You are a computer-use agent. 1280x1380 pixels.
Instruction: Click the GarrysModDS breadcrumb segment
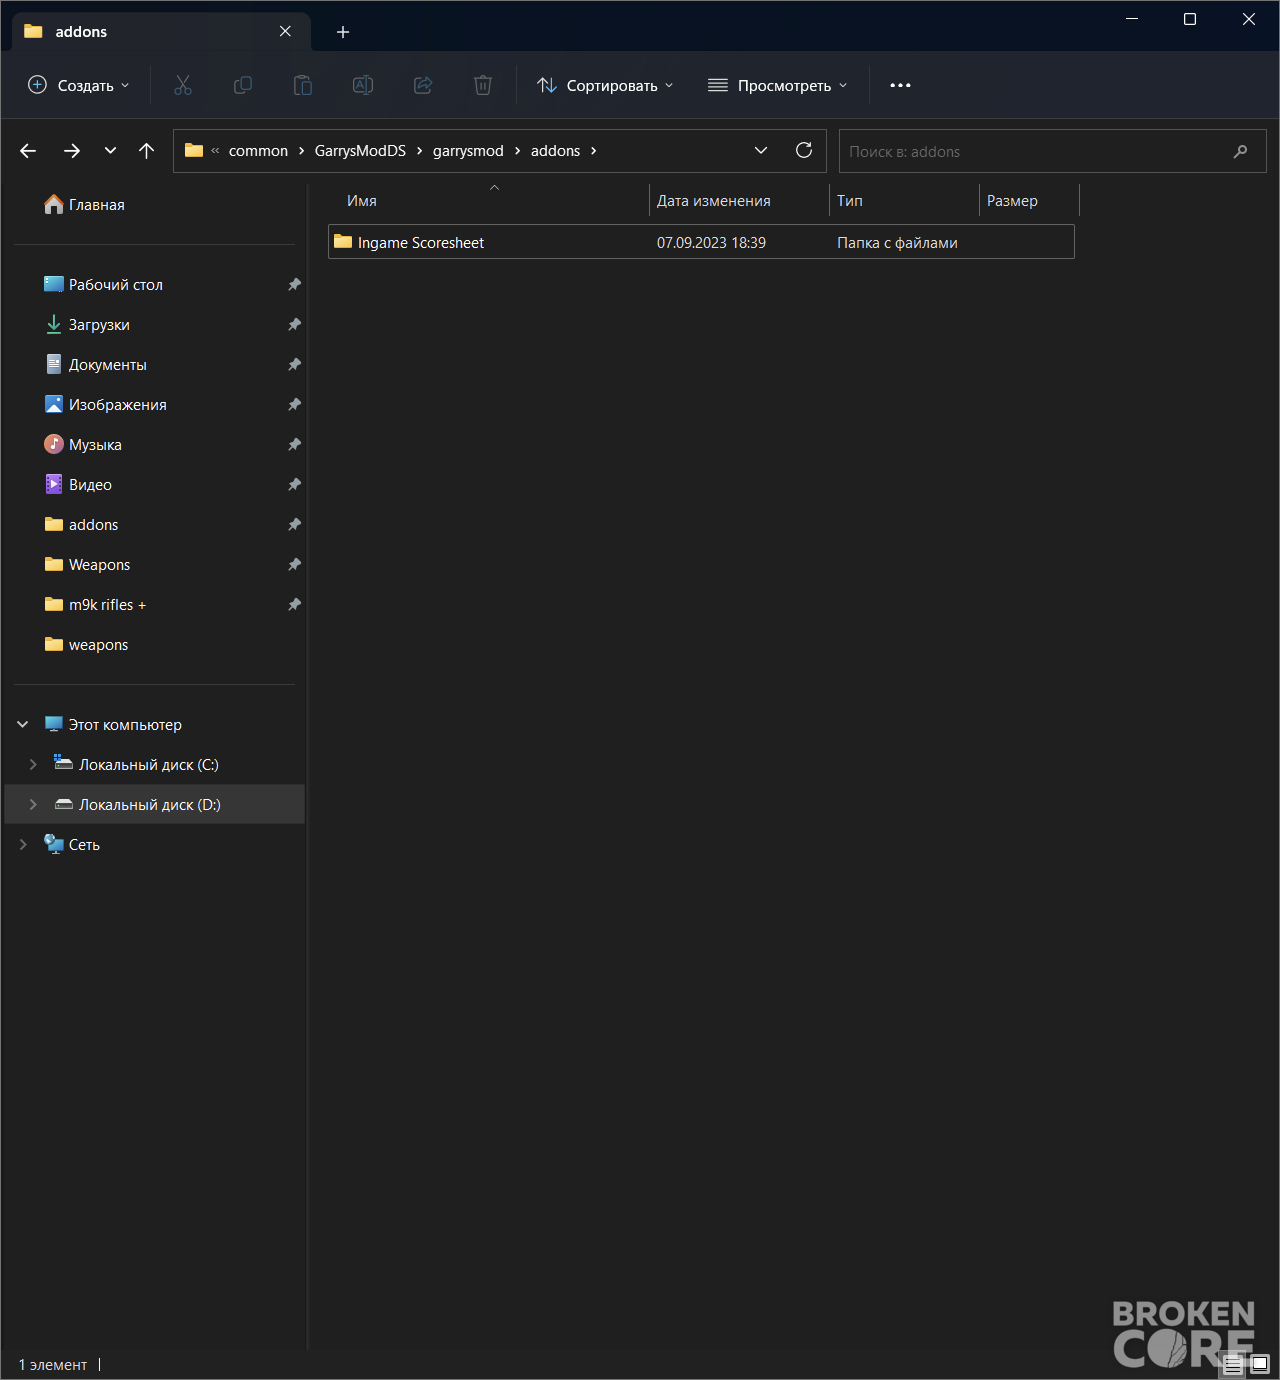(360, 151)
